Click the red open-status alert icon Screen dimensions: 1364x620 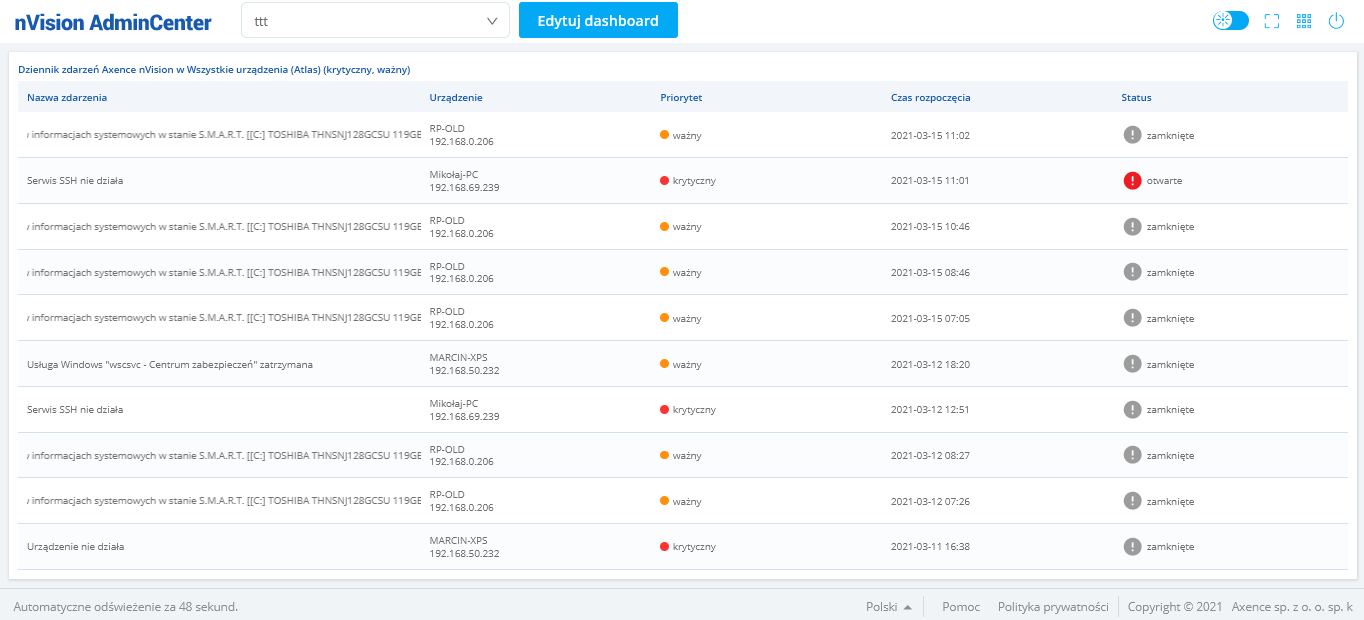pyautogui.click(x=1132, y=181)
